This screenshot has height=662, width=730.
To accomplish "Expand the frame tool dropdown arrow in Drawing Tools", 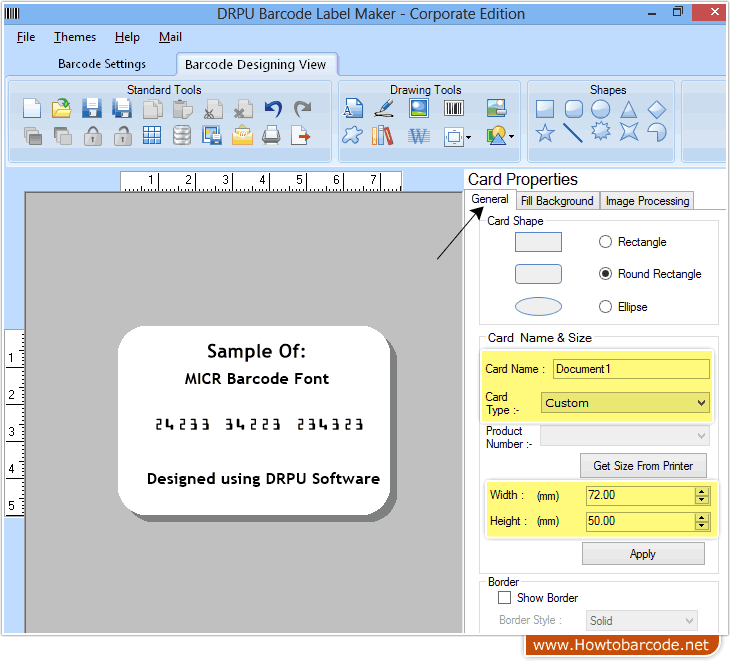I will pos(468,137).
